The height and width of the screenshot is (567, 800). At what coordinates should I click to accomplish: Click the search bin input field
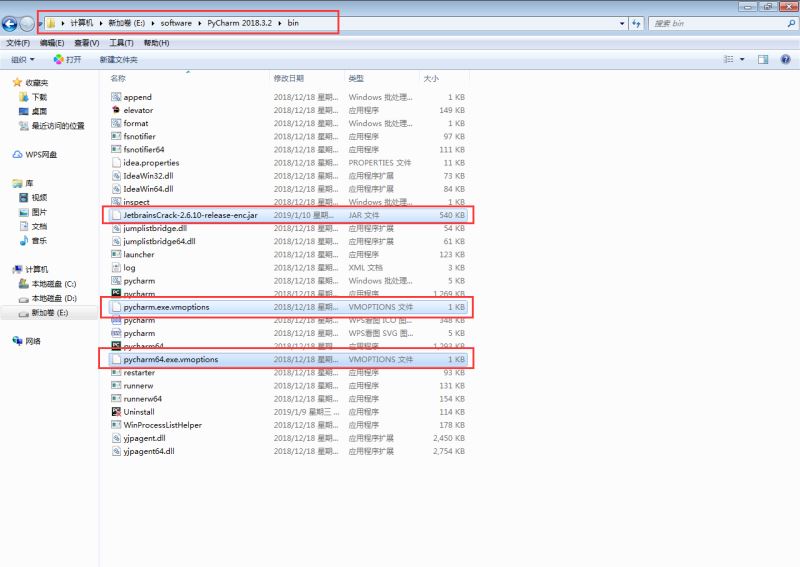[717, 23]
